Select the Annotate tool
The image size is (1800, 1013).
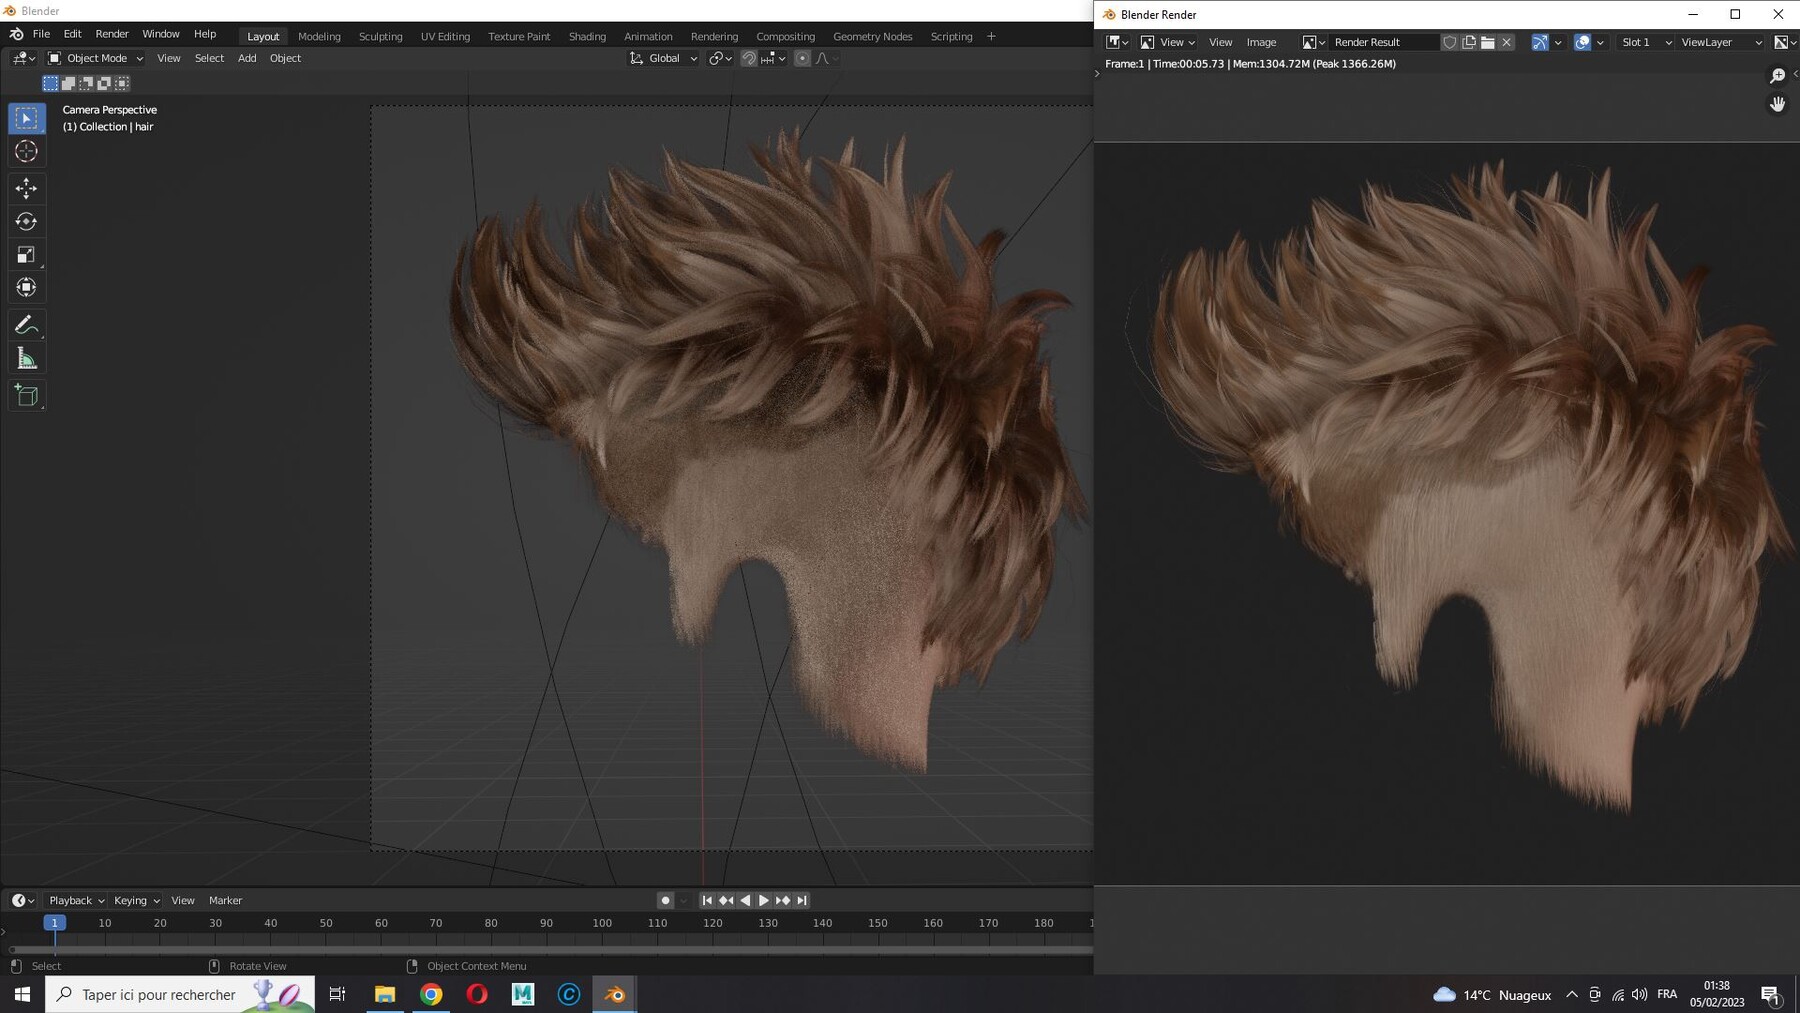(27, 325)
